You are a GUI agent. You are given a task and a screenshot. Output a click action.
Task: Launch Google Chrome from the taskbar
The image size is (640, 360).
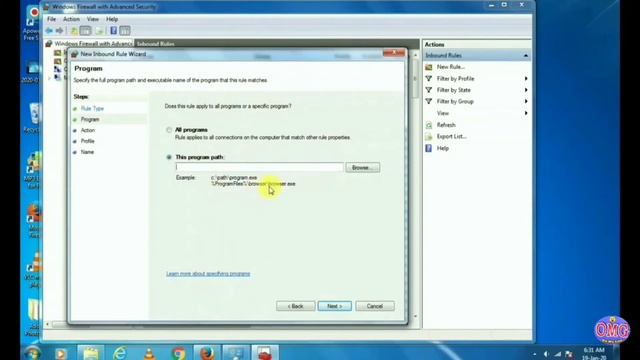point(178,353)
